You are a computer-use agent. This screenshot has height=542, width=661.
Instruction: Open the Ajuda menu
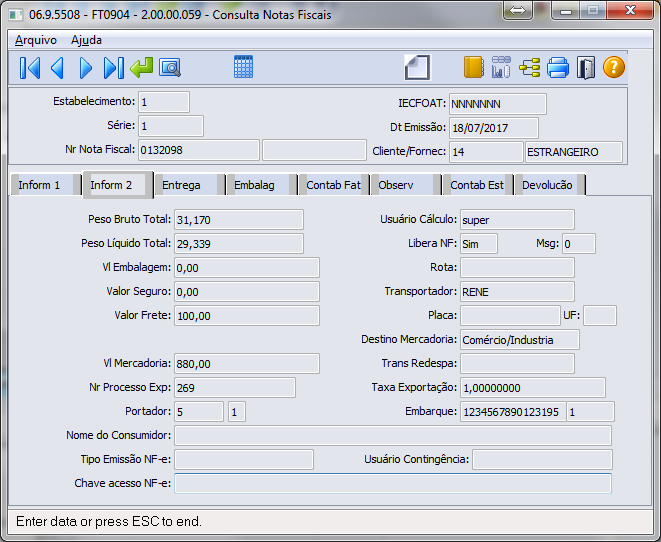point(86,40)
